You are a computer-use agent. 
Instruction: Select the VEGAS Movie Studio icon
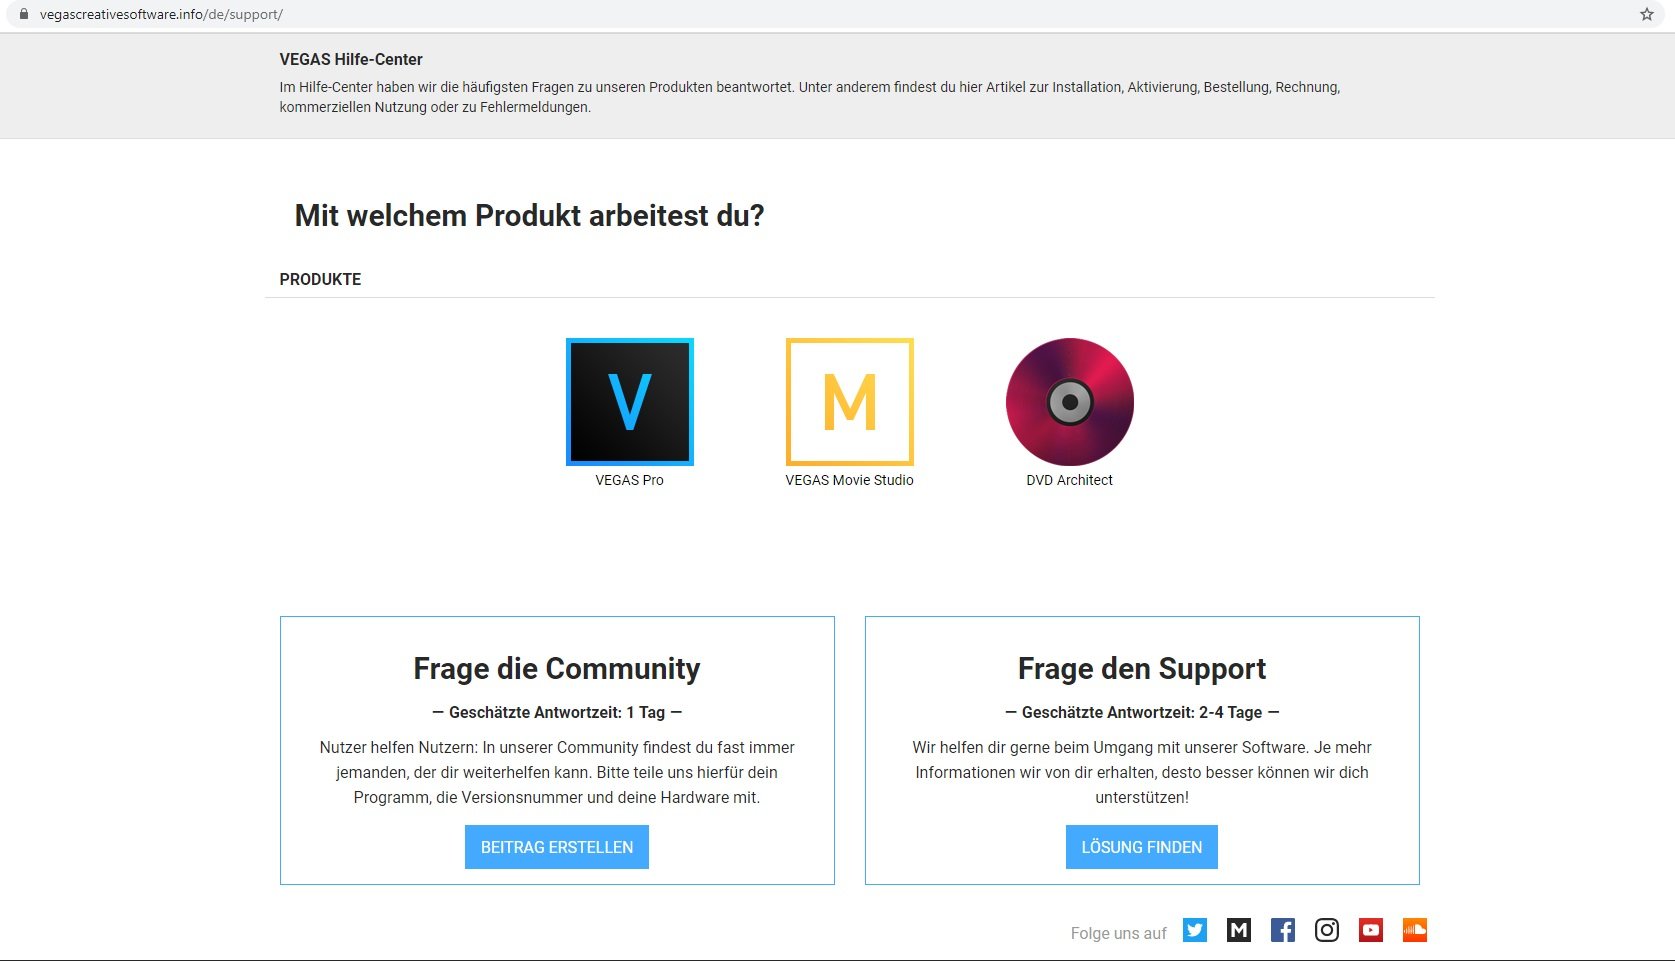849,402
